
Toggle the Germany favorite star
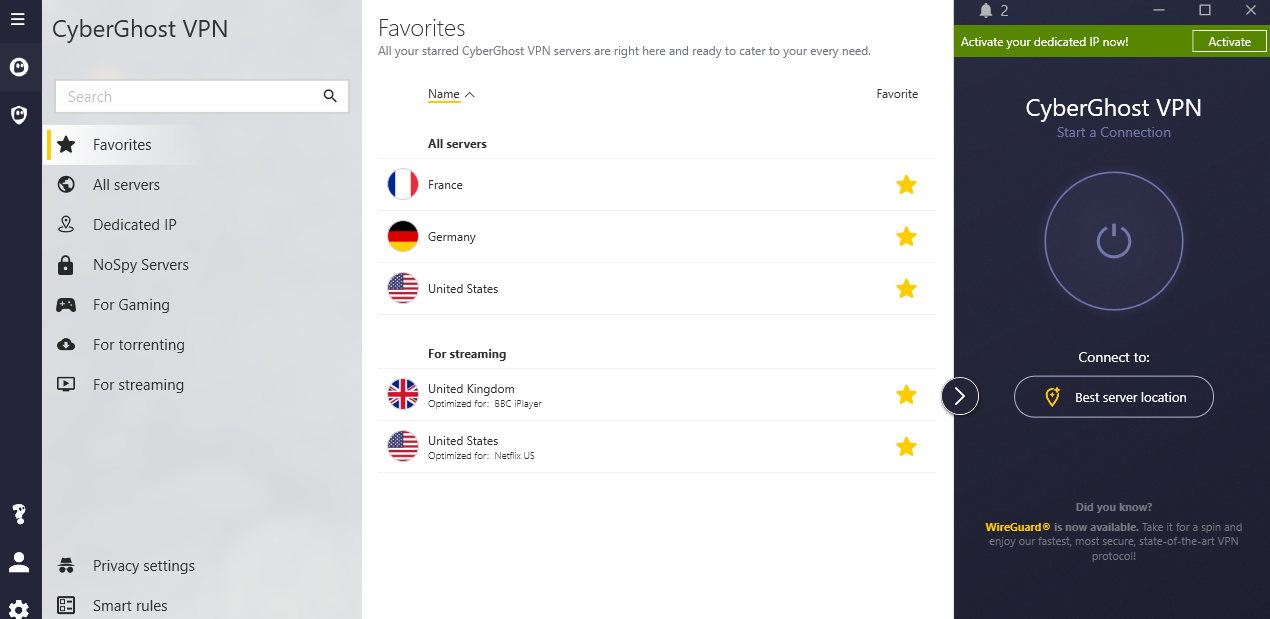pos(906,237)
